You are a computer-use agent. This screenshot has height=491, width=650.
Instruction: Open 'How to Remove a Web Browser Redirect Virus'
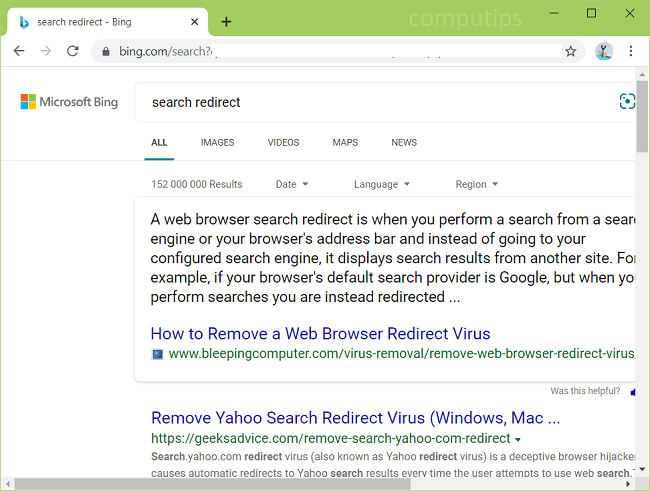pyautogui.click(x=320, y=333)
